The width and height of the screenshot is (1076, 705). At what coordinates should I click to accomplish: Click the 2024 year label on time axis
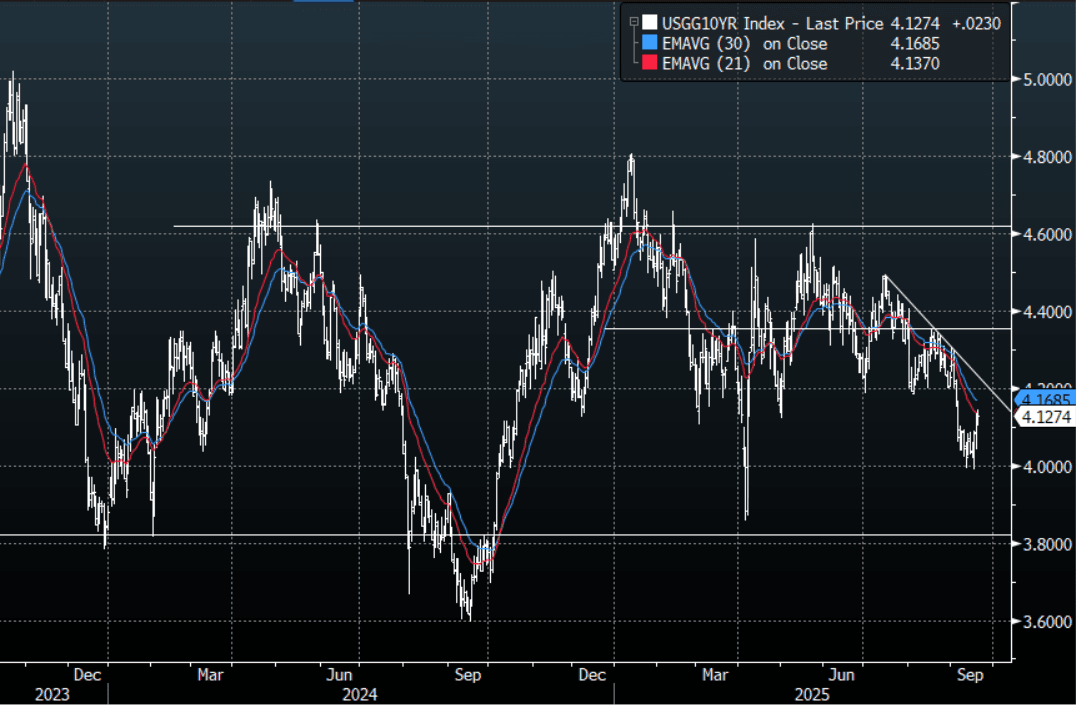point(358,692)
